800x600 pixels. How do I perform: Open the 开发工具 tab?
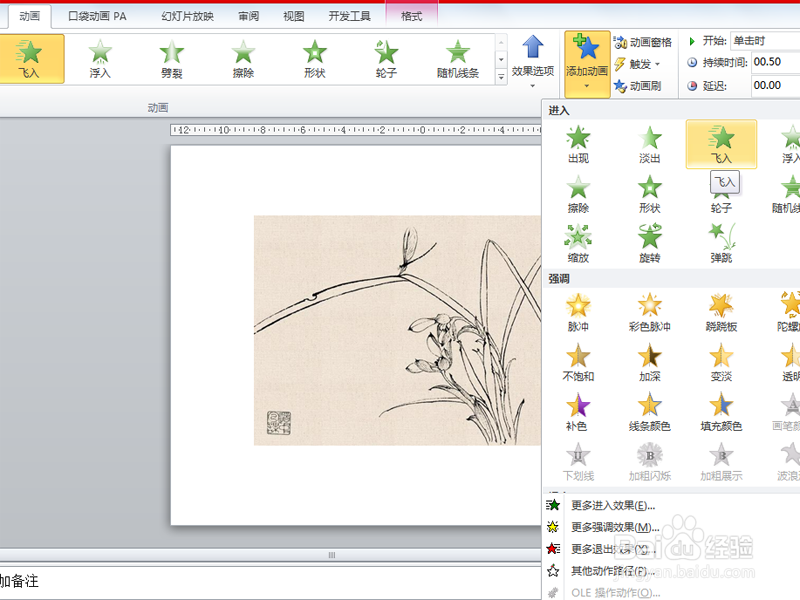[349, 16]
